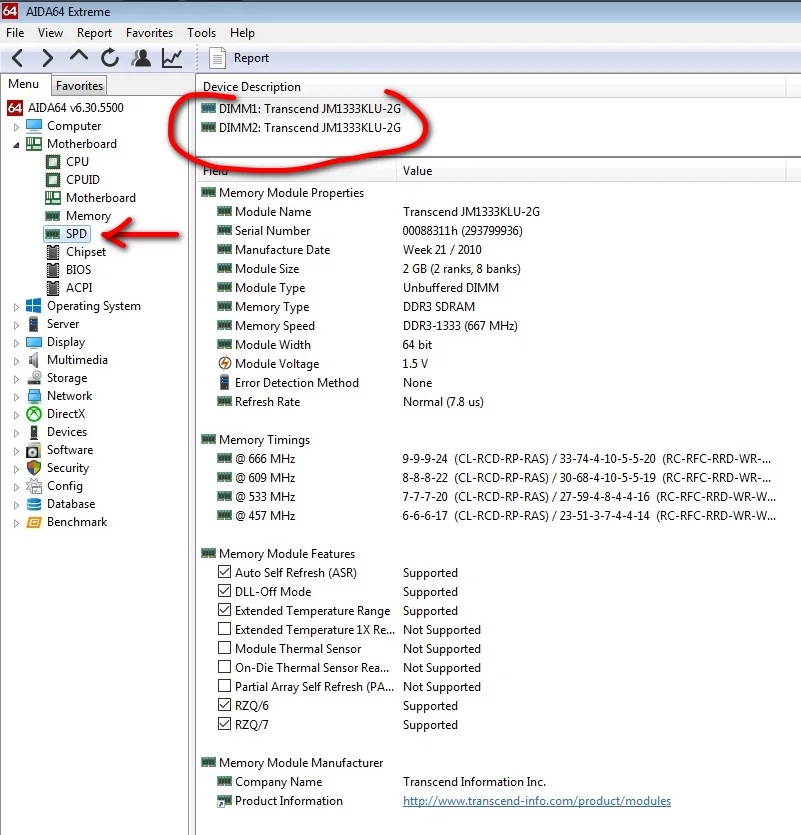Expand the Storage node arrow

click(x=16, y=379)
